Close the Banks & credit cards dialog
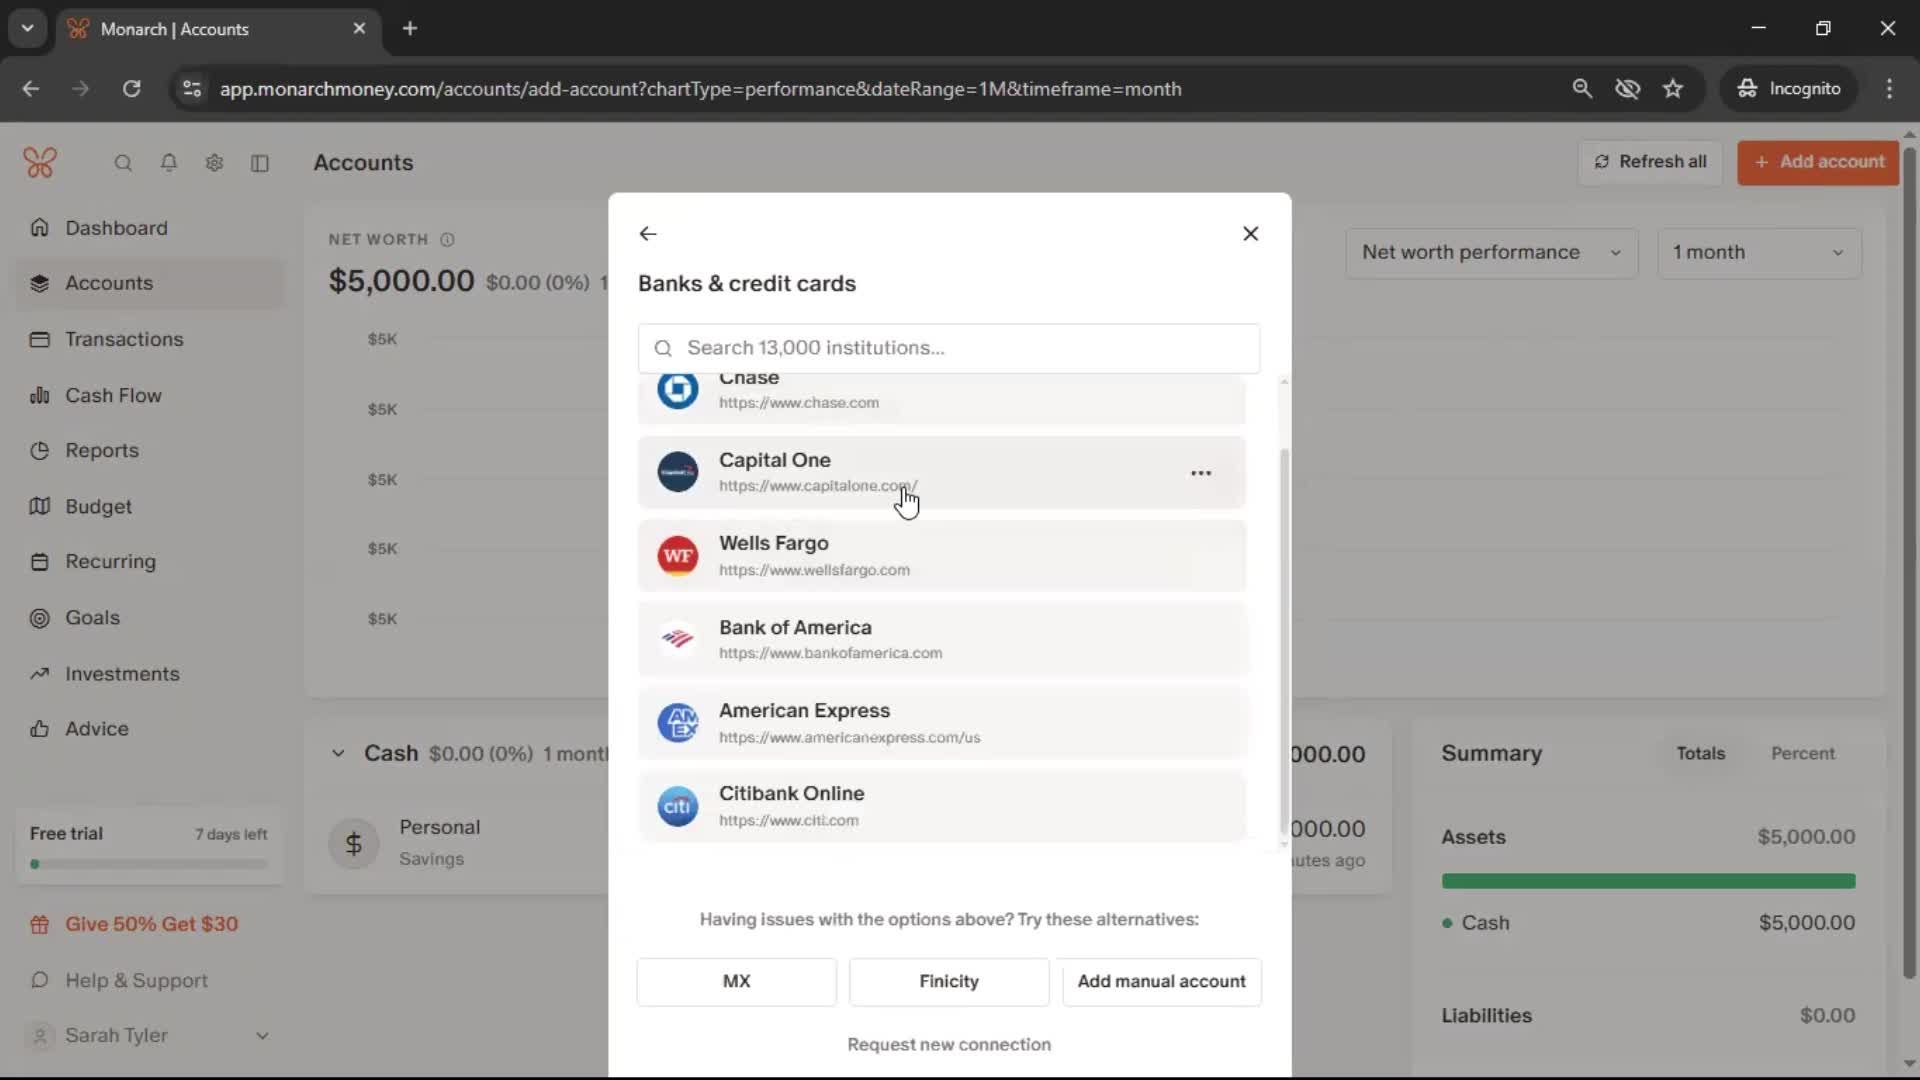Screen dimensions: 1920x1080 (1250, 234)
